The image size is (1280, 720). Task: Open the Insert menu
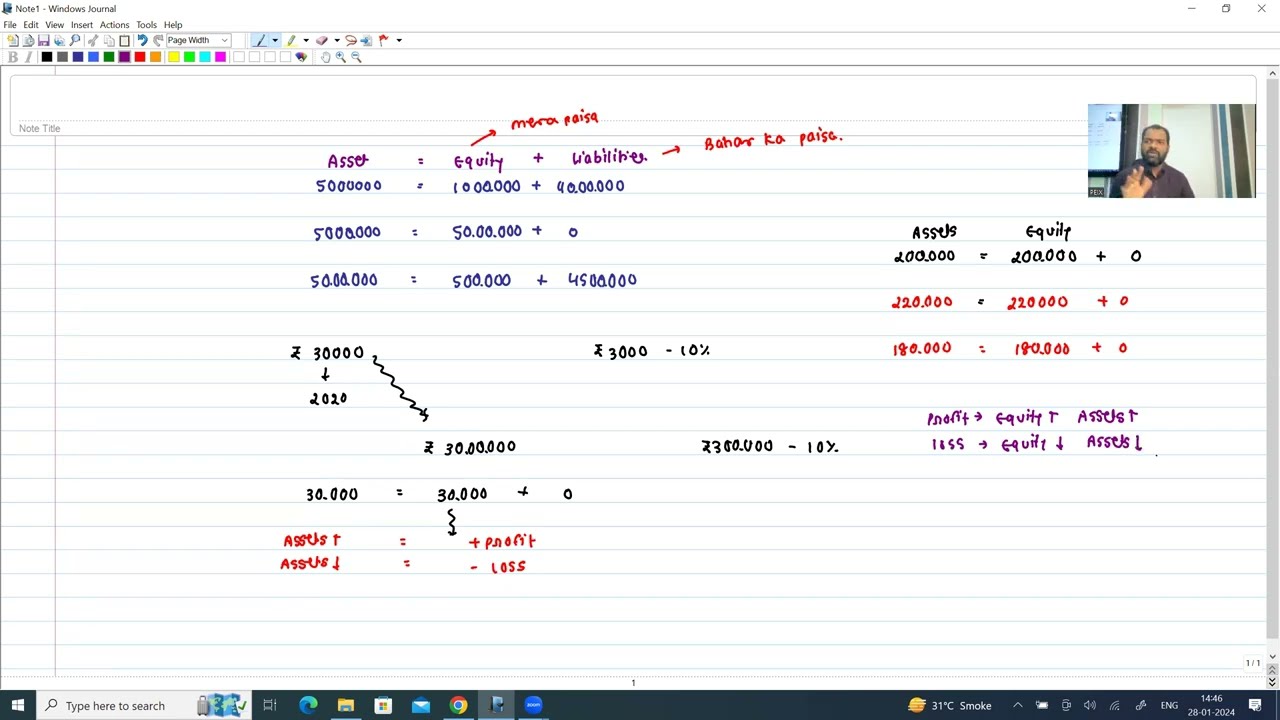[82, 24]
